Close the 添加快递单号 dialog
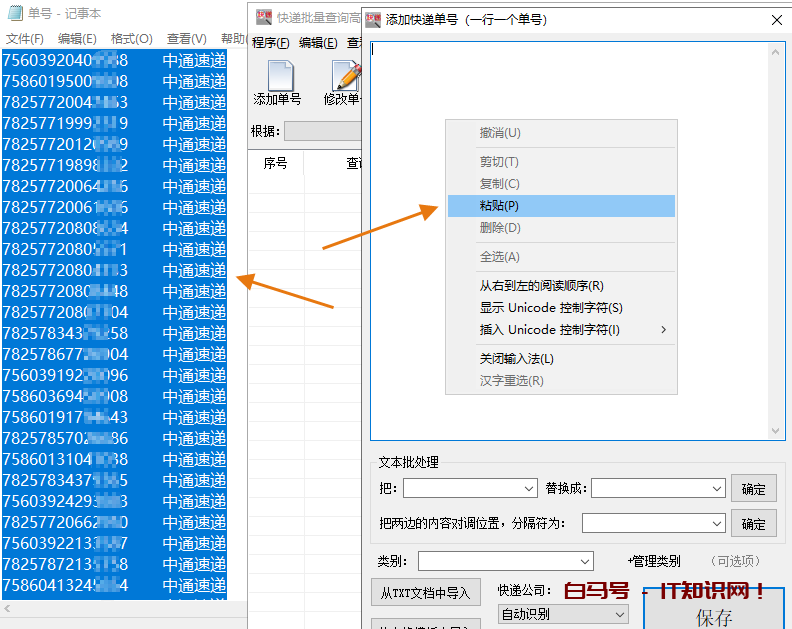This screenshot has height=629, width=792. point(777,19)
